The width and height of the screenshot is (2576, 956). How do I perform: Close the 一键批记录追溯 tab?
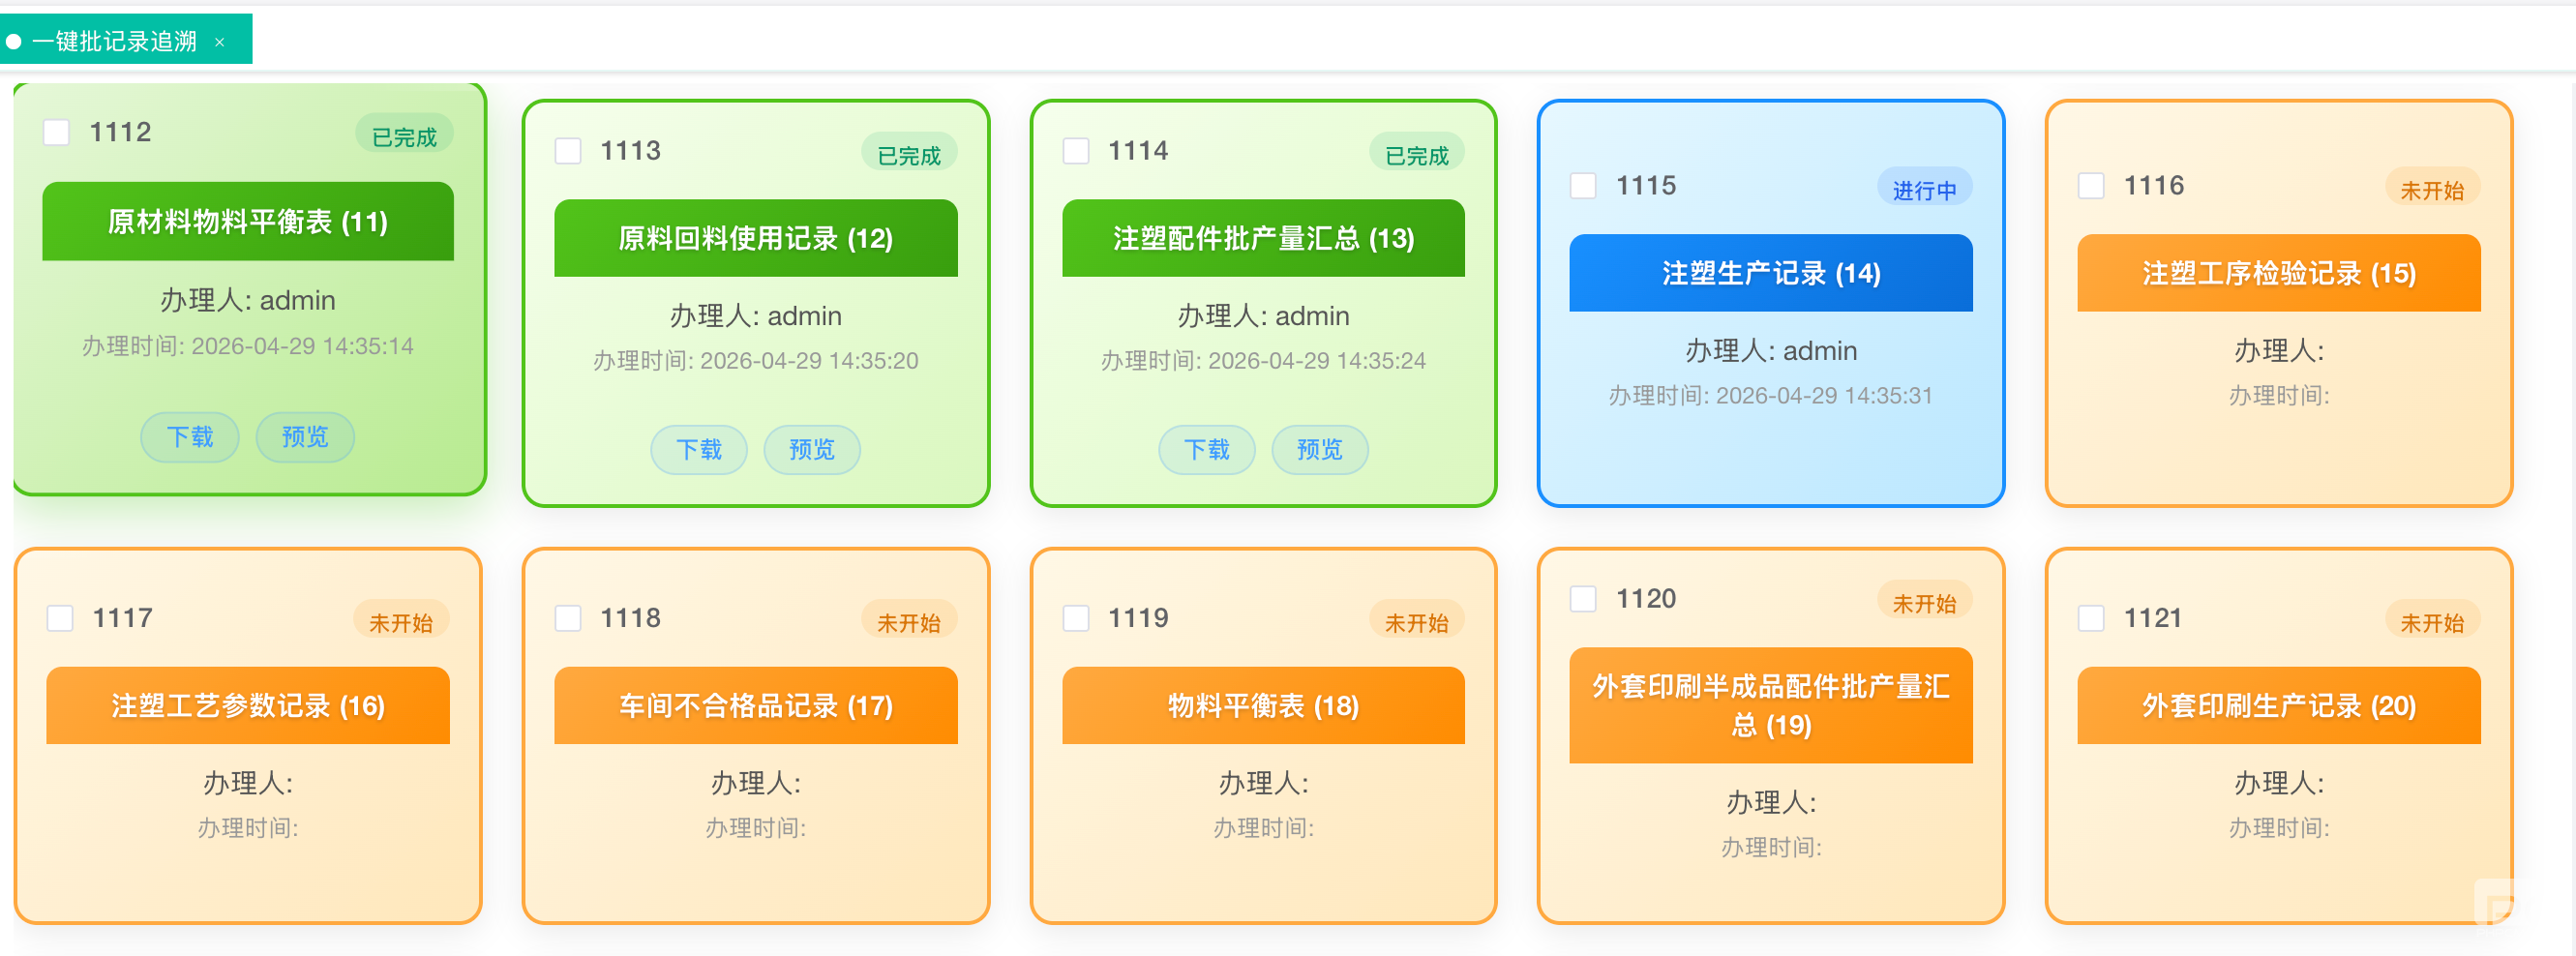pyautogui.click(x=219, y=42)
